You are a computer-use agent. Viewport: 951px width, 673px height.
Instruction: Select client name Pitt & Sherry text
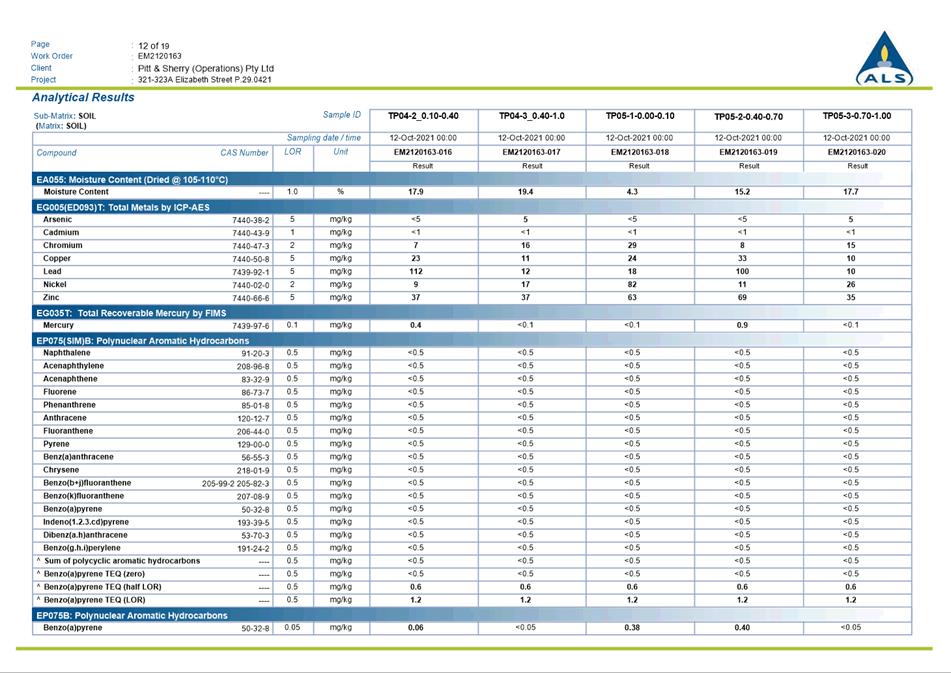(206, 68)
